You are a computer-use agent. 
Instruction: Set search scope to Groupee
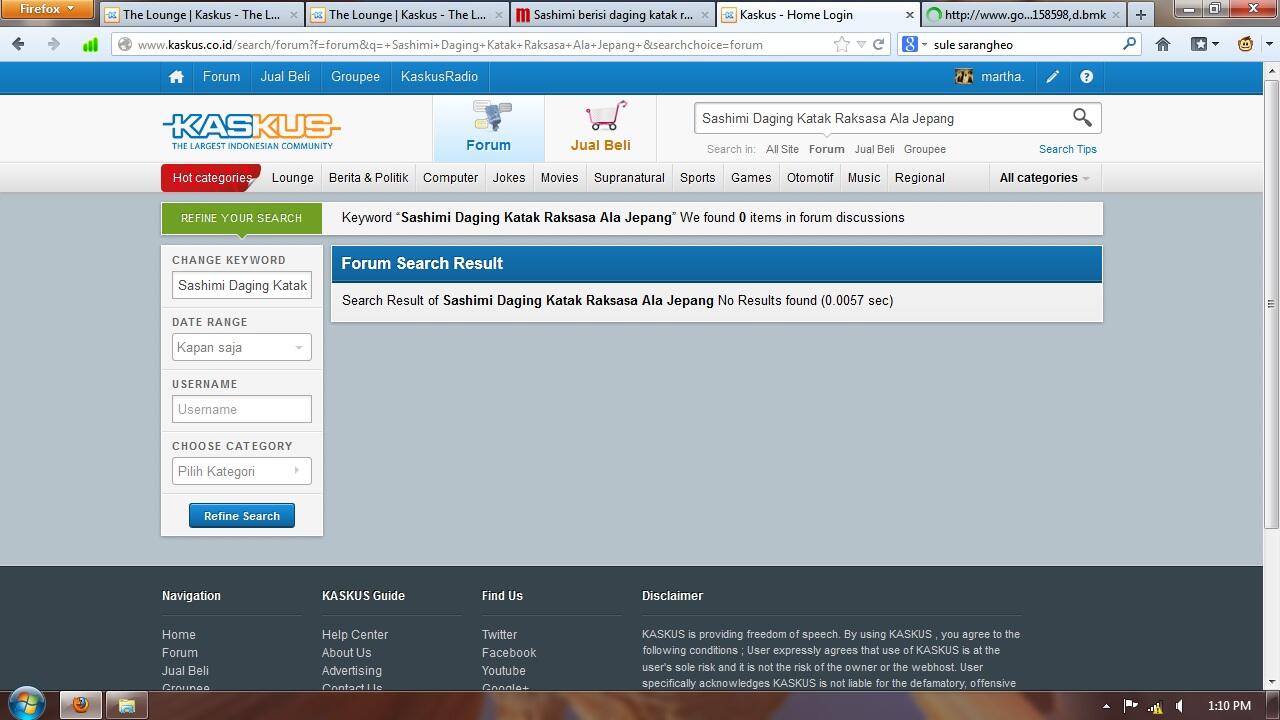[924, 149]
